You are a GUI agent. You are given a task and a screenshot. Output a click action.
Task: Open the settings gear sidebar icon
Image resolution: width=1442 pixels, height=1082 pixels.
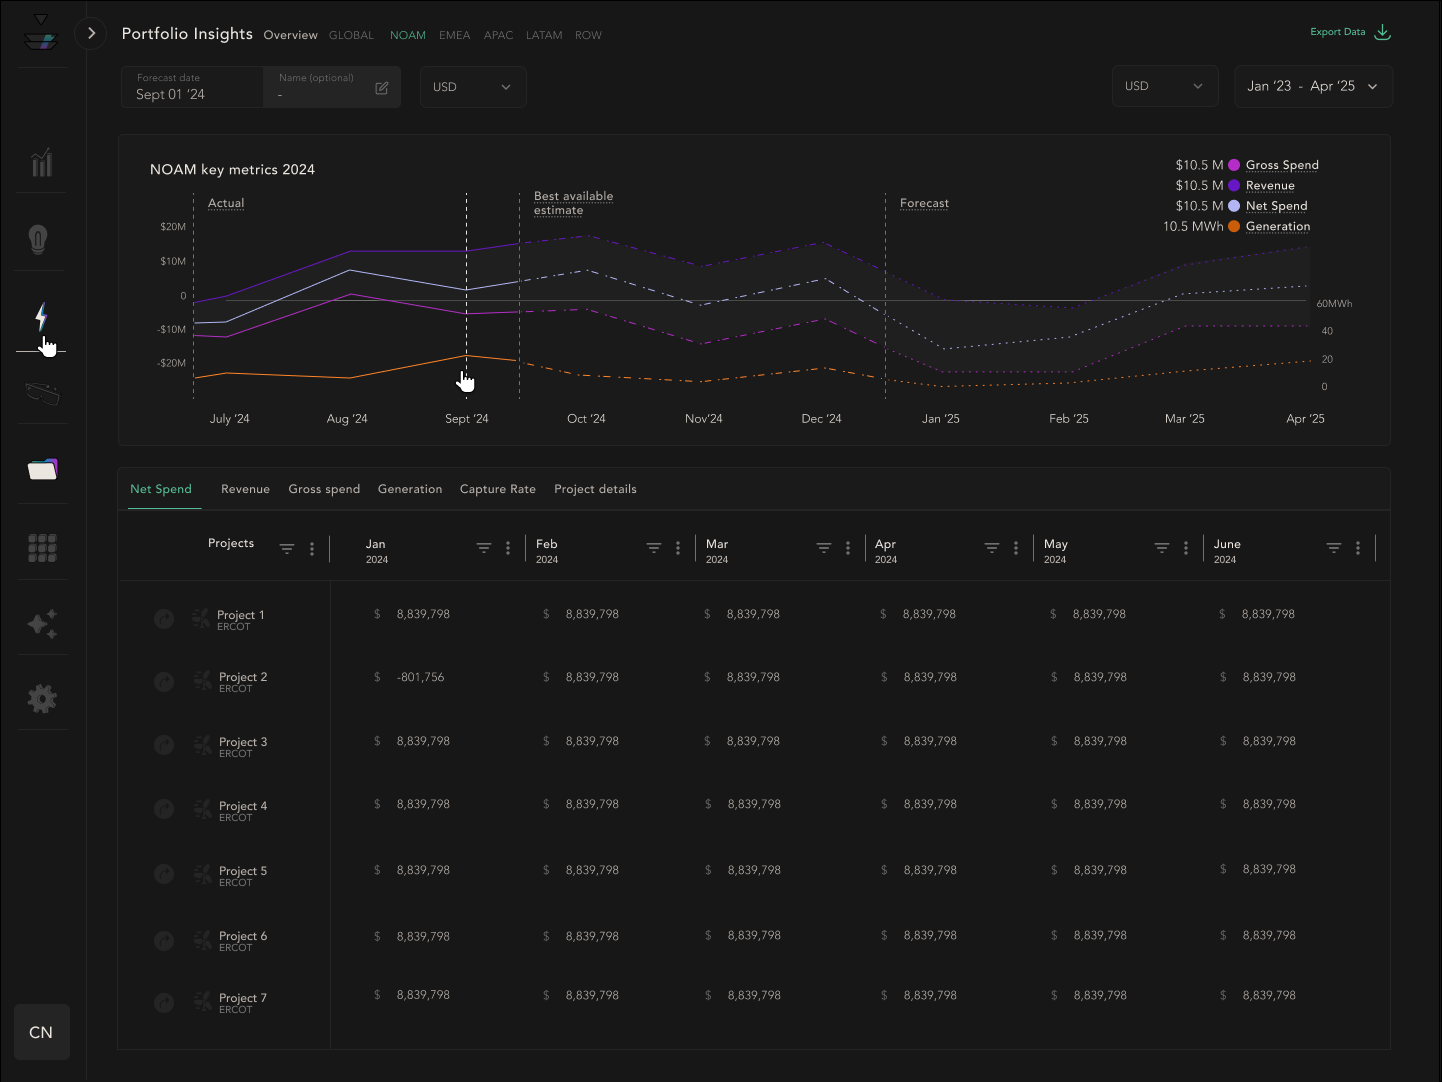42,699
